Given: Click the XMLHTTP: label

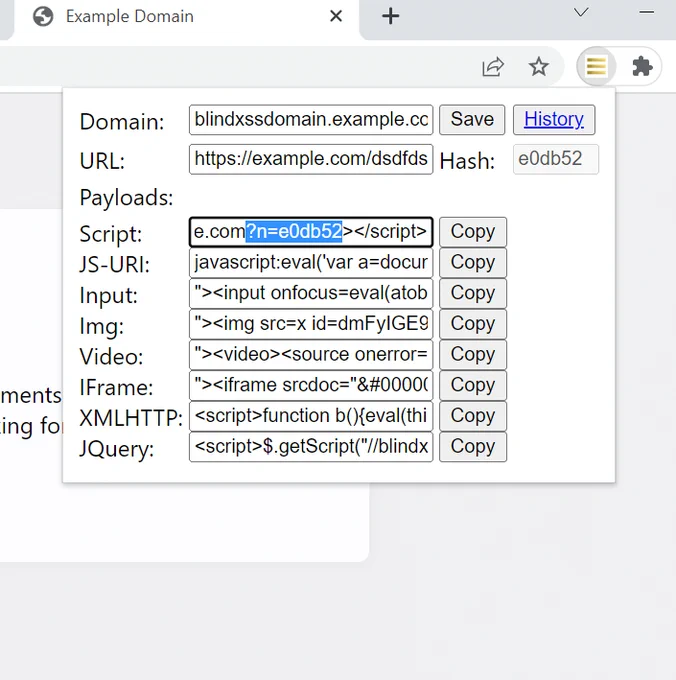Looking at the screenshot, I should 131,418.
